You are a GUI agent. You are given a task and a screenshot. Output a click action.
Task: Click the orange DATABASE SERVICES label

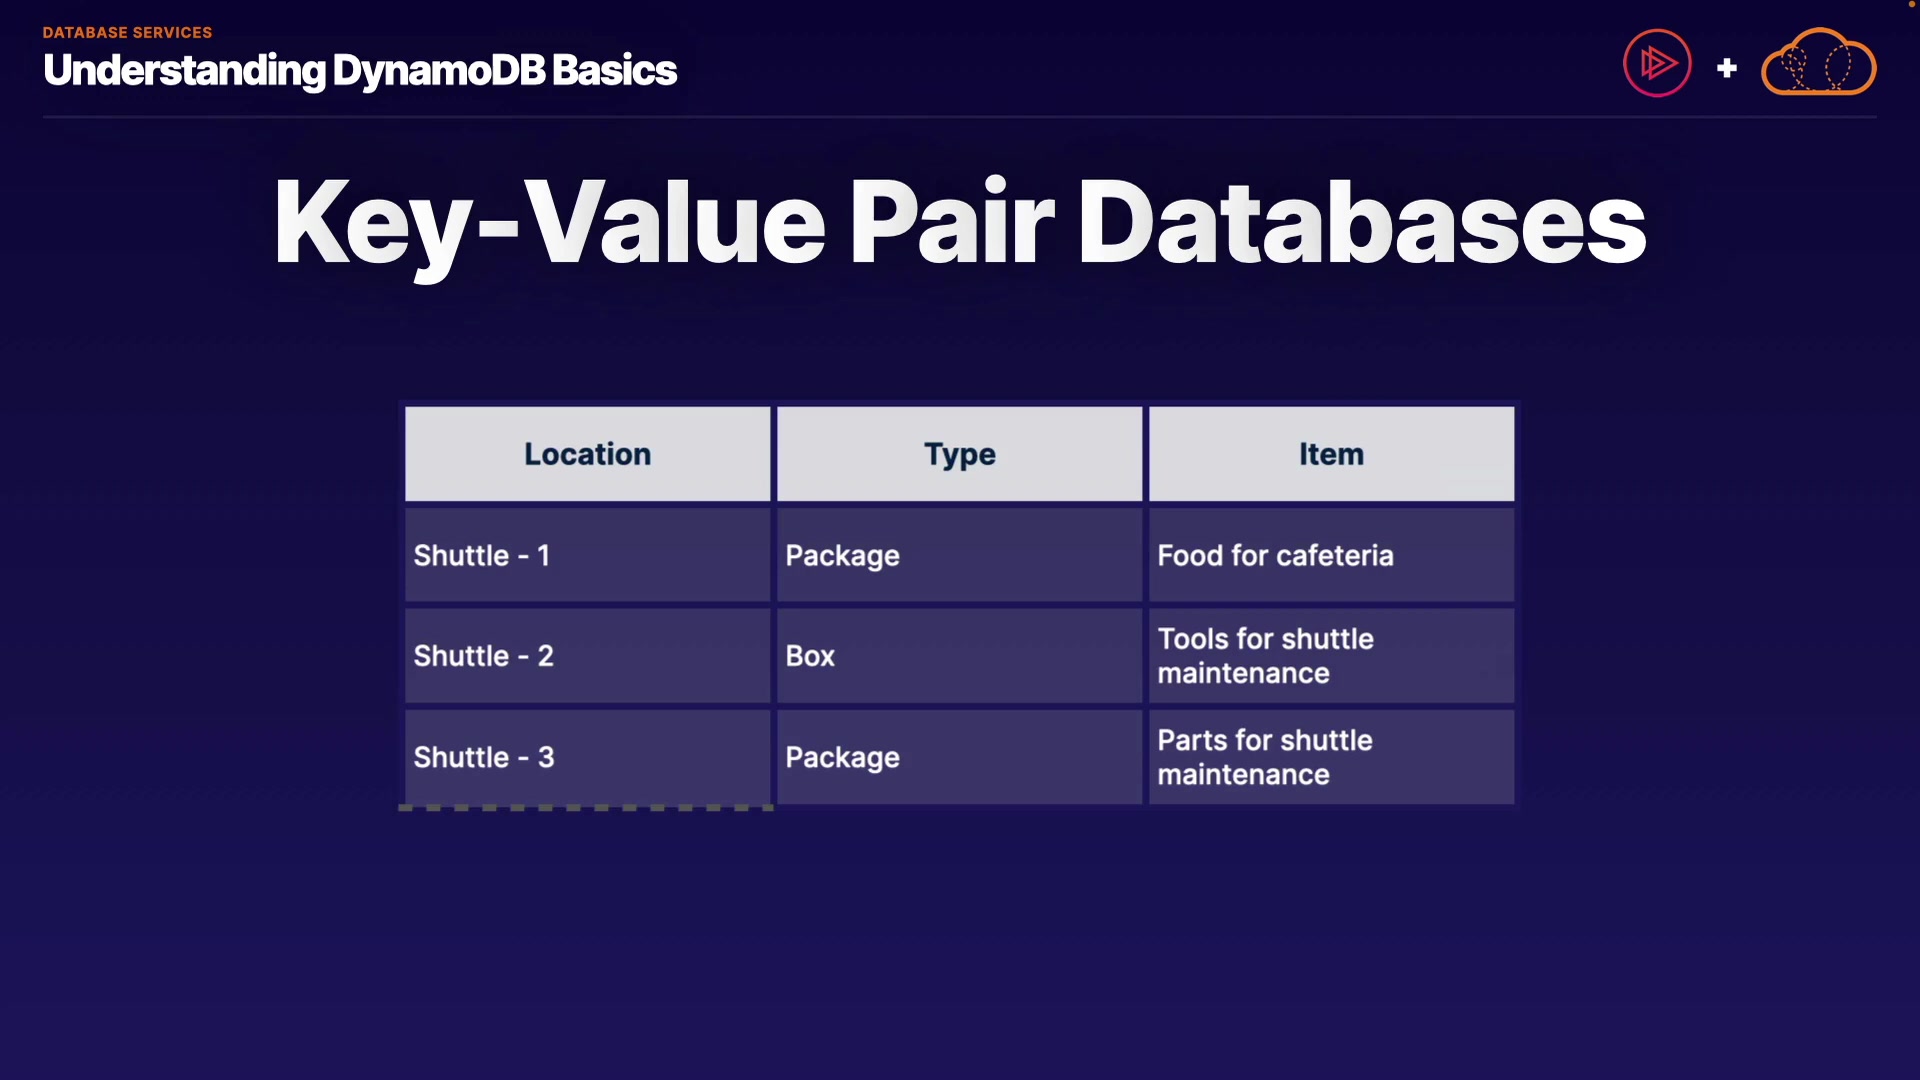click(x=127, y=32)
